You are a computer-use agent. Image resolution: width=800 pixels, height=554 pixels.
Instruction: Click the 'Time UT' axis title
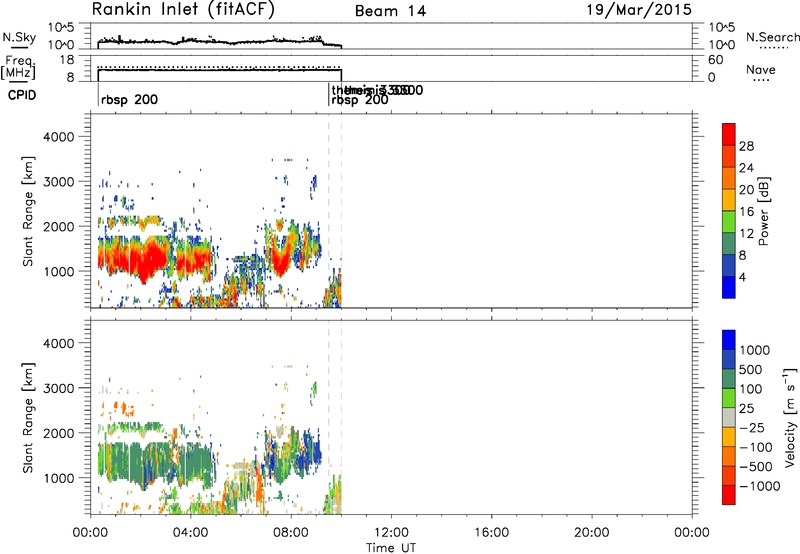391,548
